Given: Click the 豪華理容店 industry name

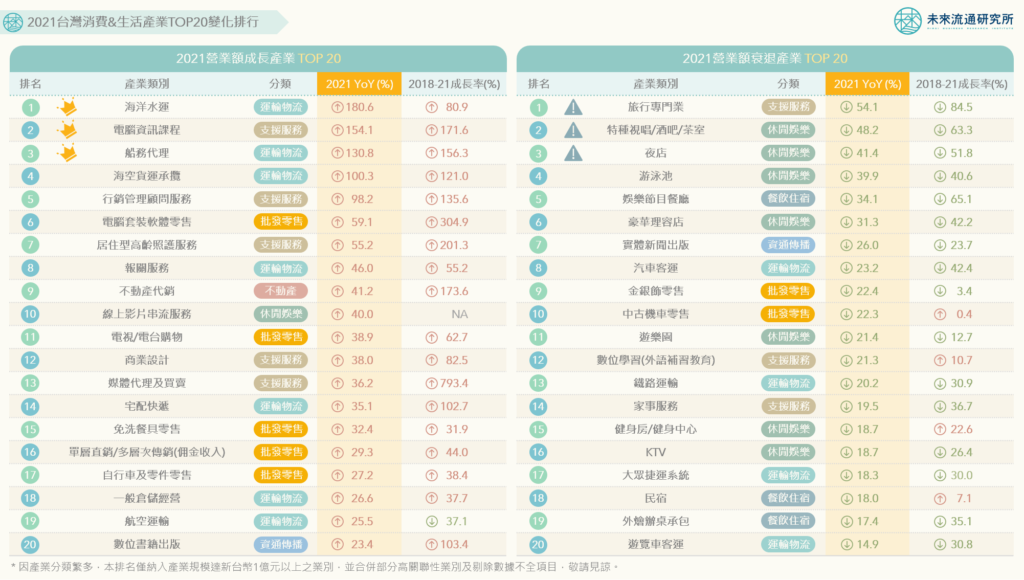Looking at the screenshot, I should [x=656, y=222].
